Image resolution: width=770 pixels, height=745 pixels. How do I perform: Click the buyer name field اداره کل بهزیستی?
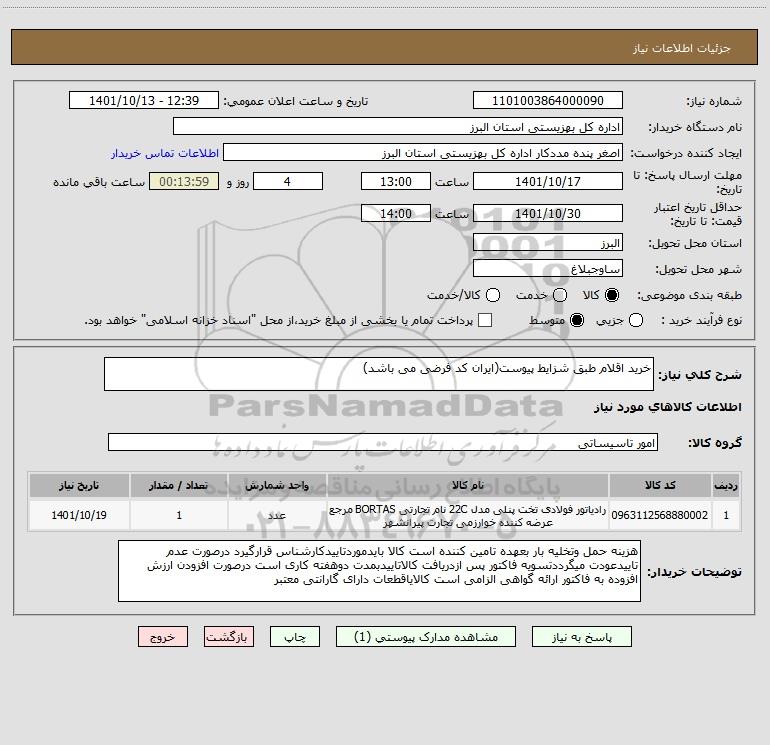pyautogui.click(x=398, y=127)
